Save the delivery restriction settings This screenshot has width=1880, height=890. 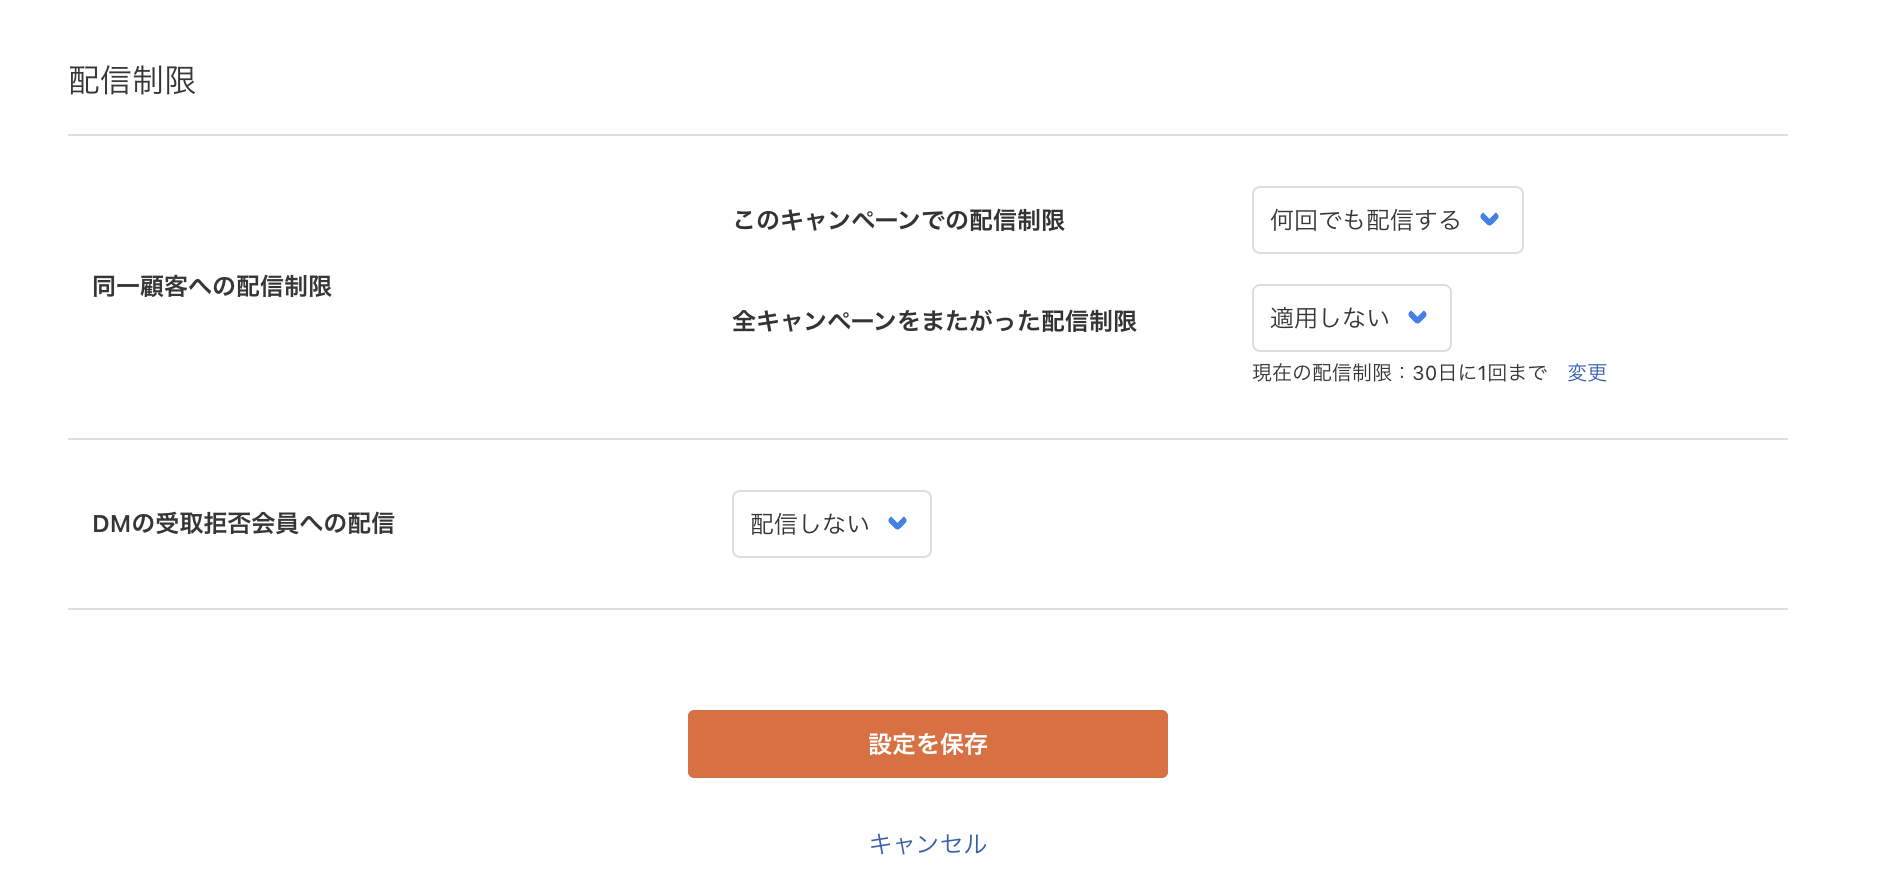click(x=927, y=743)
